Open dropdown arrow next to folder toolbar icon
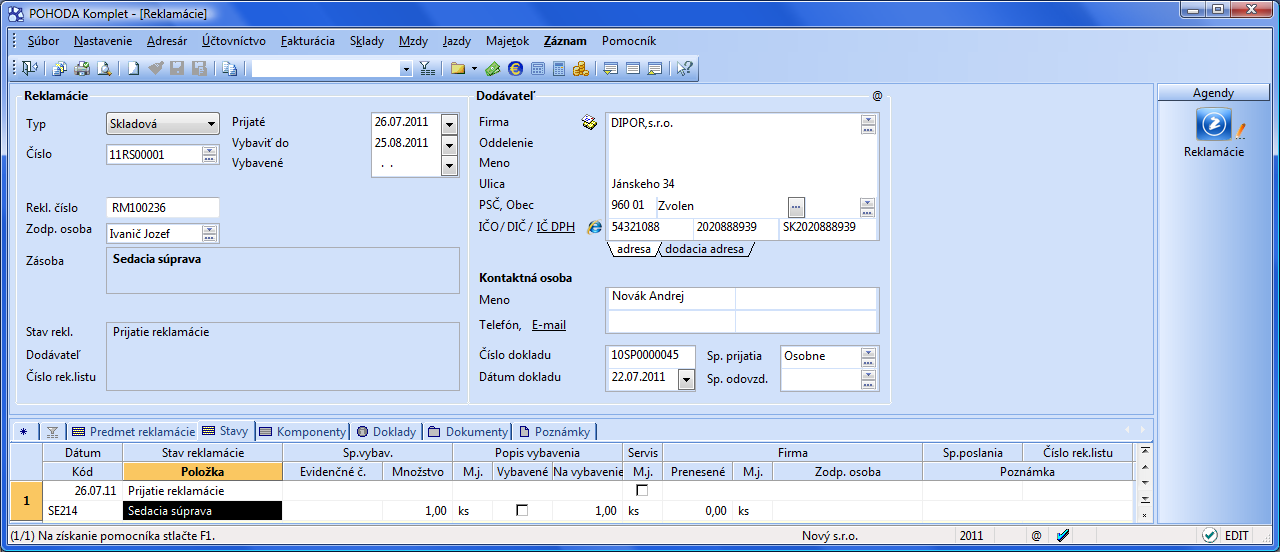This screenshot has height=552, width=1280. tap(474, 69)
